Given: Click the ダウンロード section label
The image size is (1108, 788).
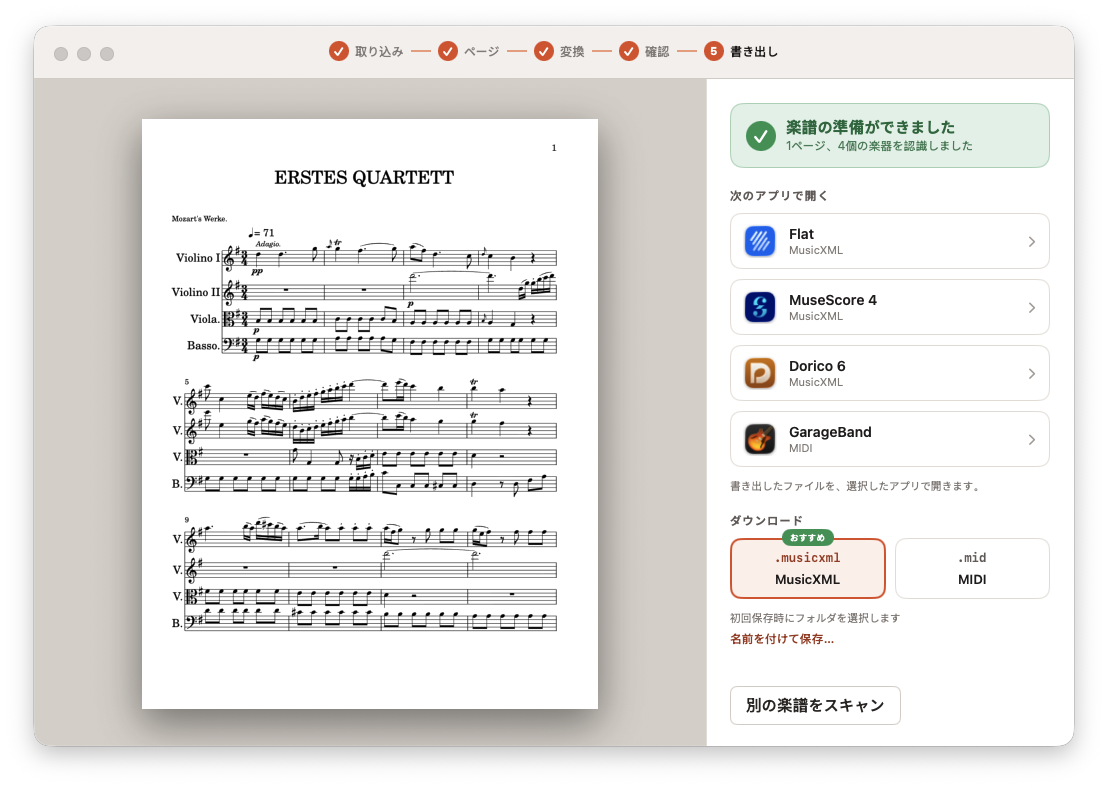Looking at the screenshot, I should [766, 520].
